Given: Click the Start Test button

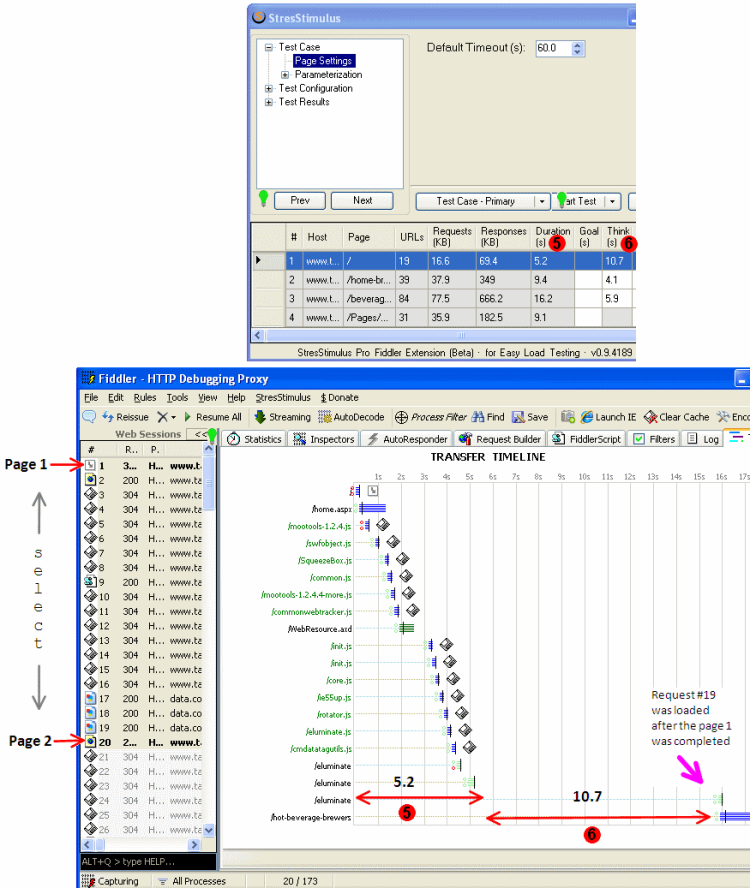Looking at the screenshot, I should pos(579,201).
